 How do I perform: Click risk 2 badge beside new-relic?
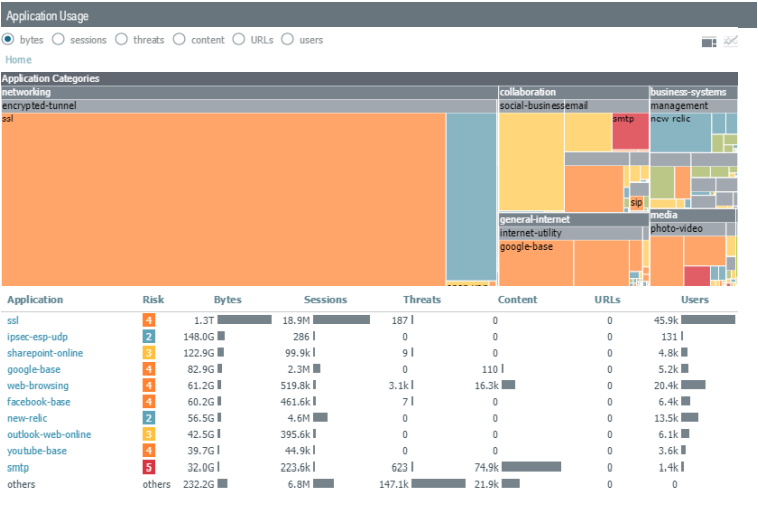coord(148,418)
